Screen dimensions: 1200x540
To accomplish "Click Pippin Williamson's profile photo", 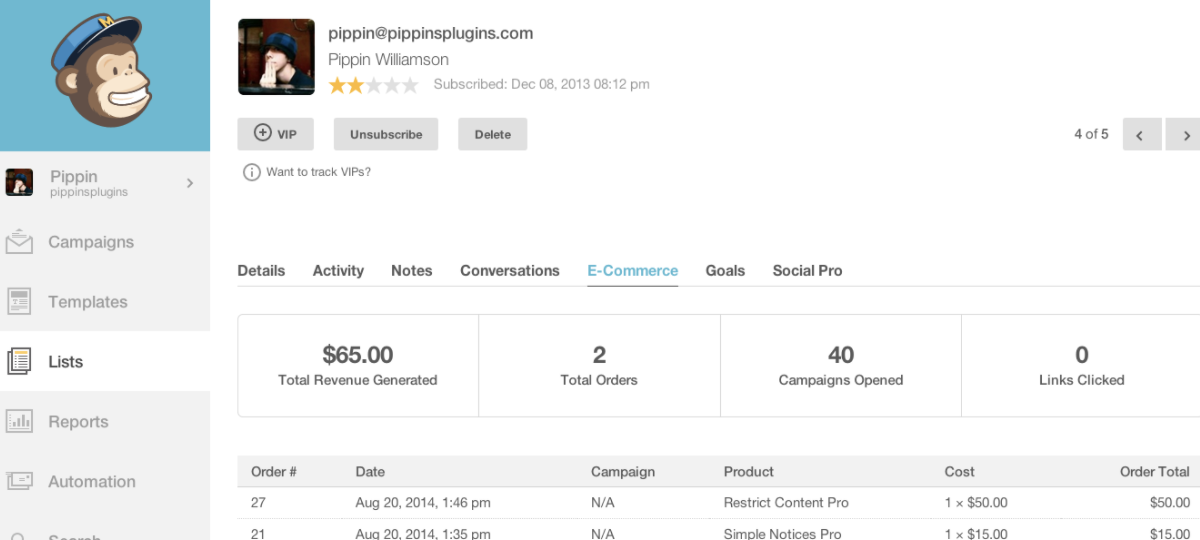I will (x=276, y=57).
